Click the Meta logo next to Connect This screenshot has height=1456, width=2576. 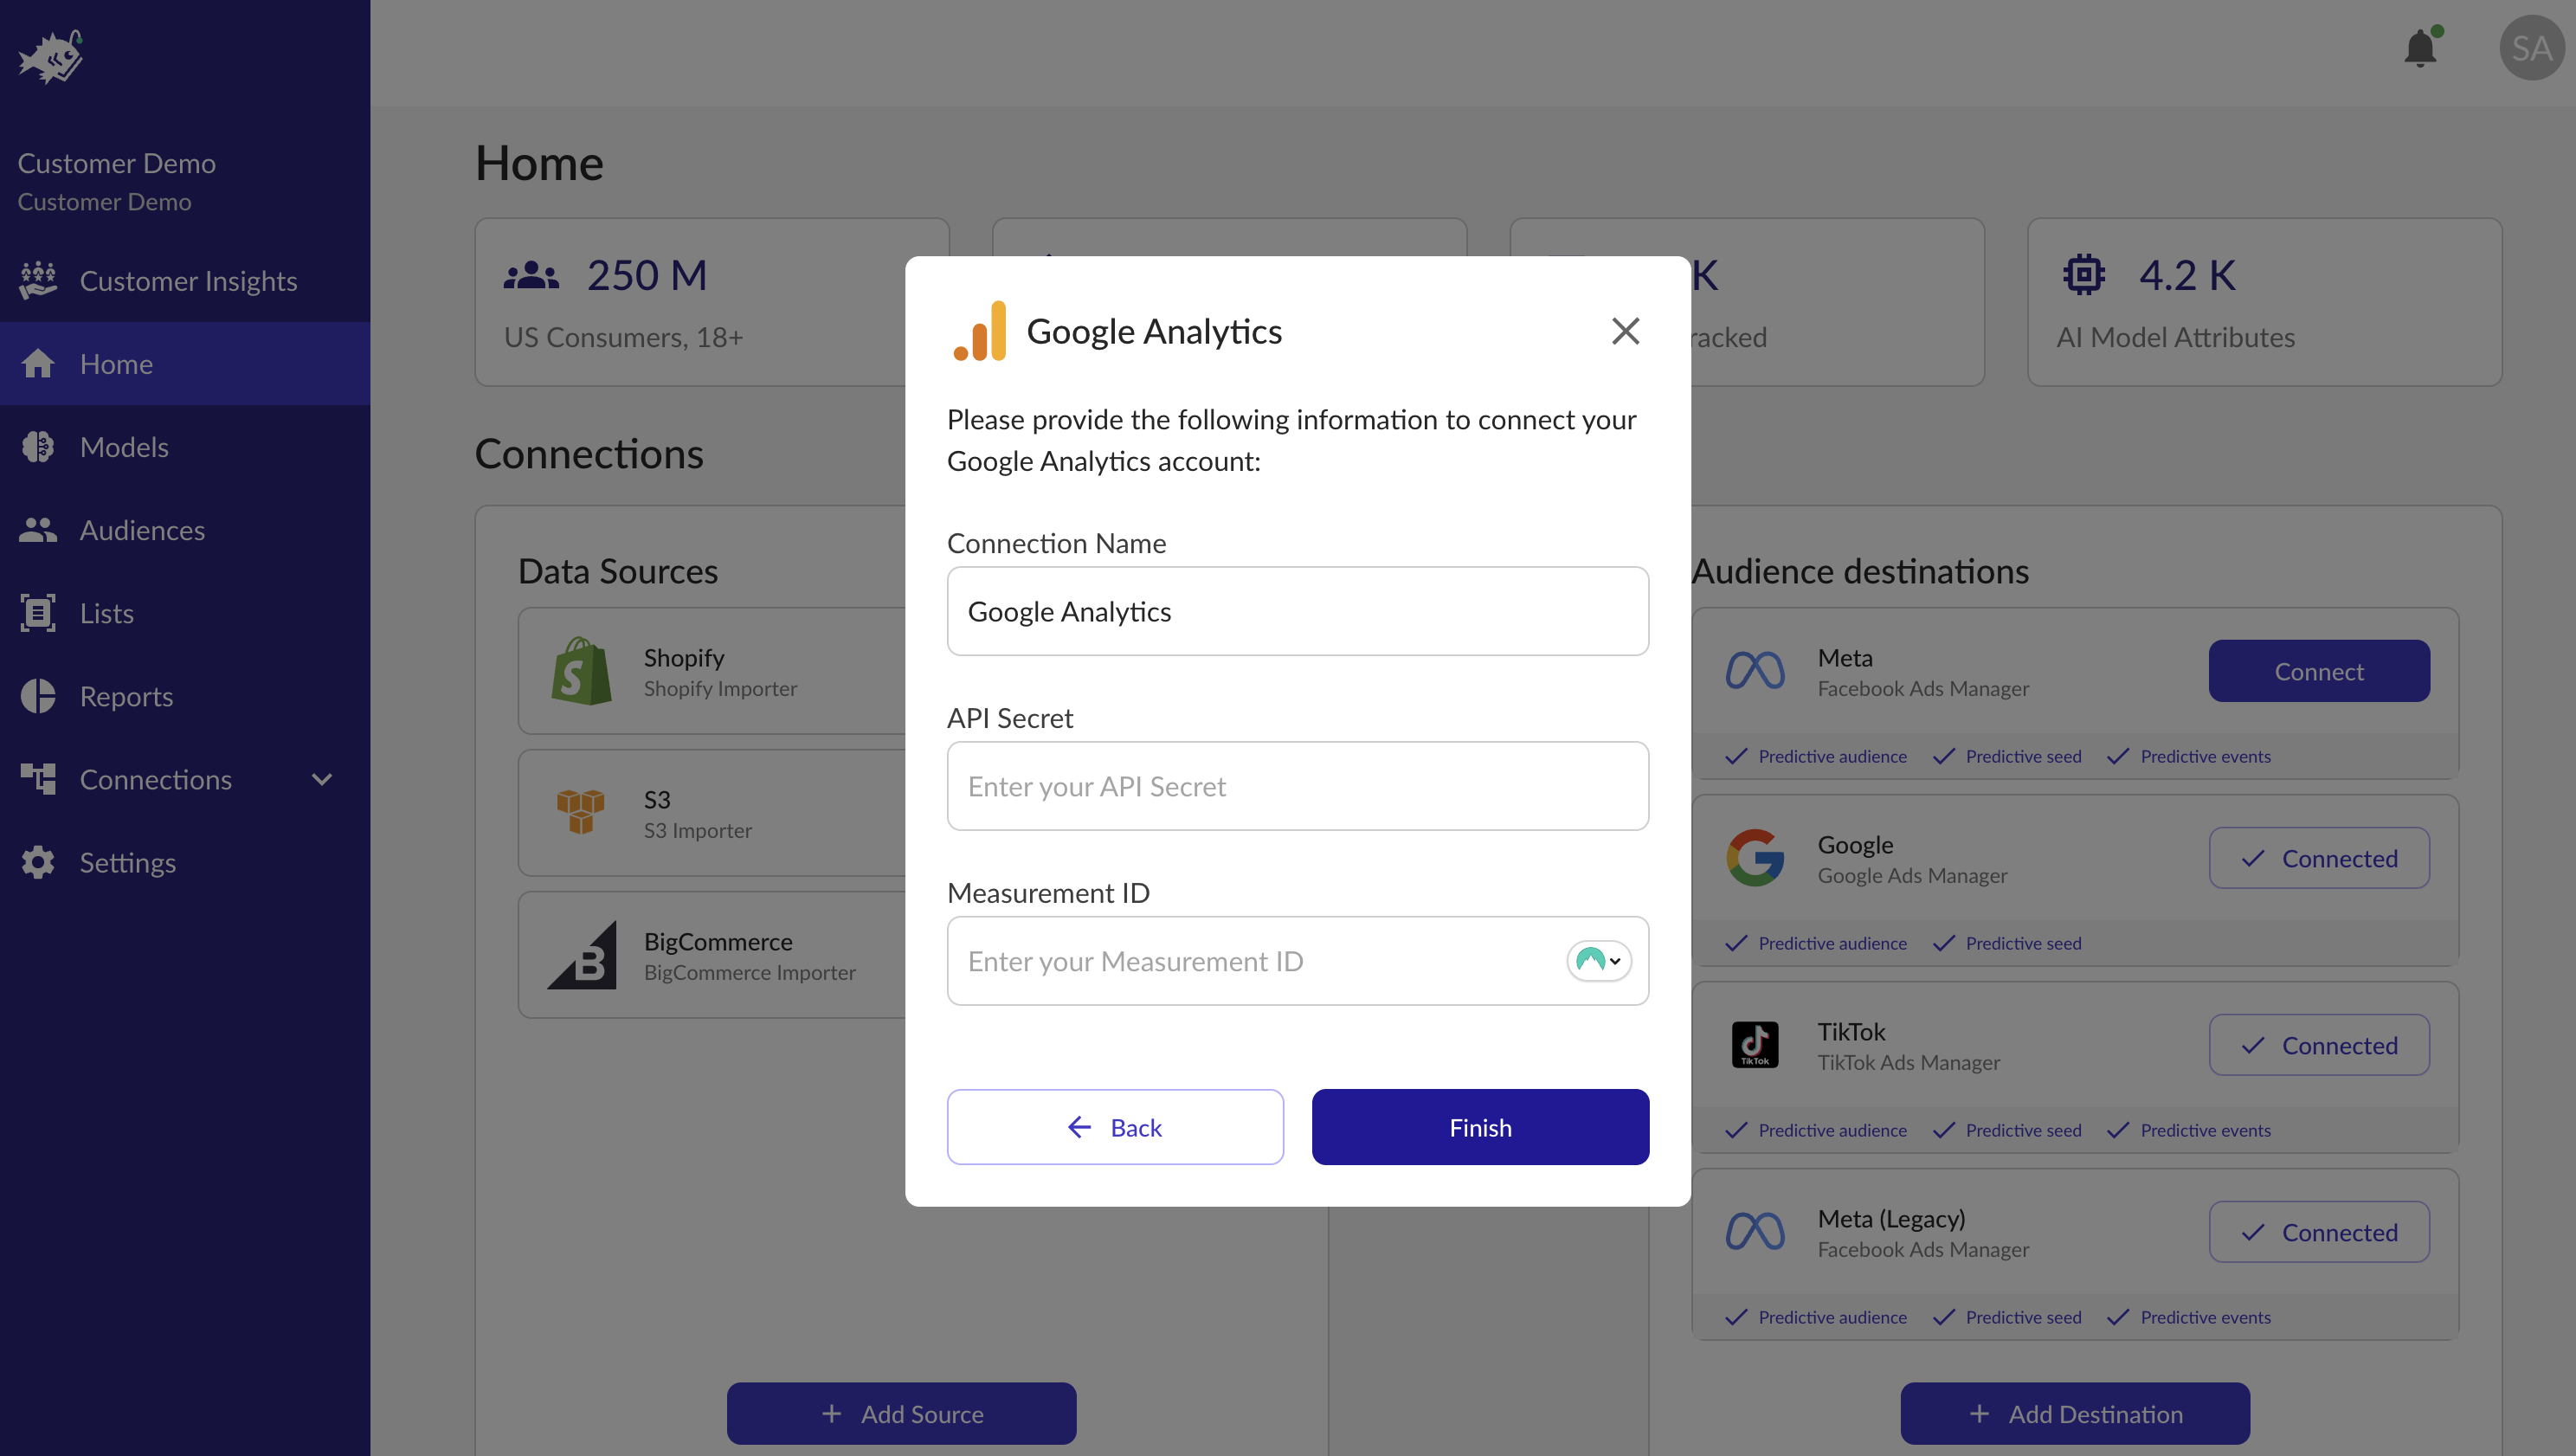[x=1755, y=670]
